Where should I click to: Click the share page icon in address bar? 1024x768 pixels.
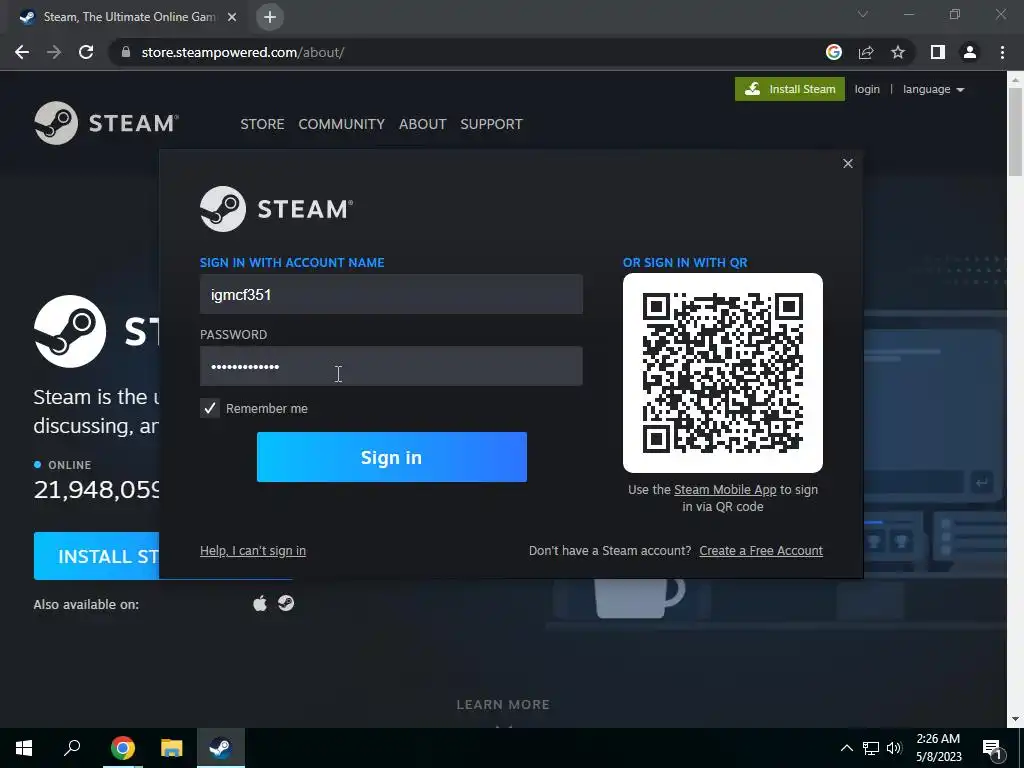[x=866, y=52]
